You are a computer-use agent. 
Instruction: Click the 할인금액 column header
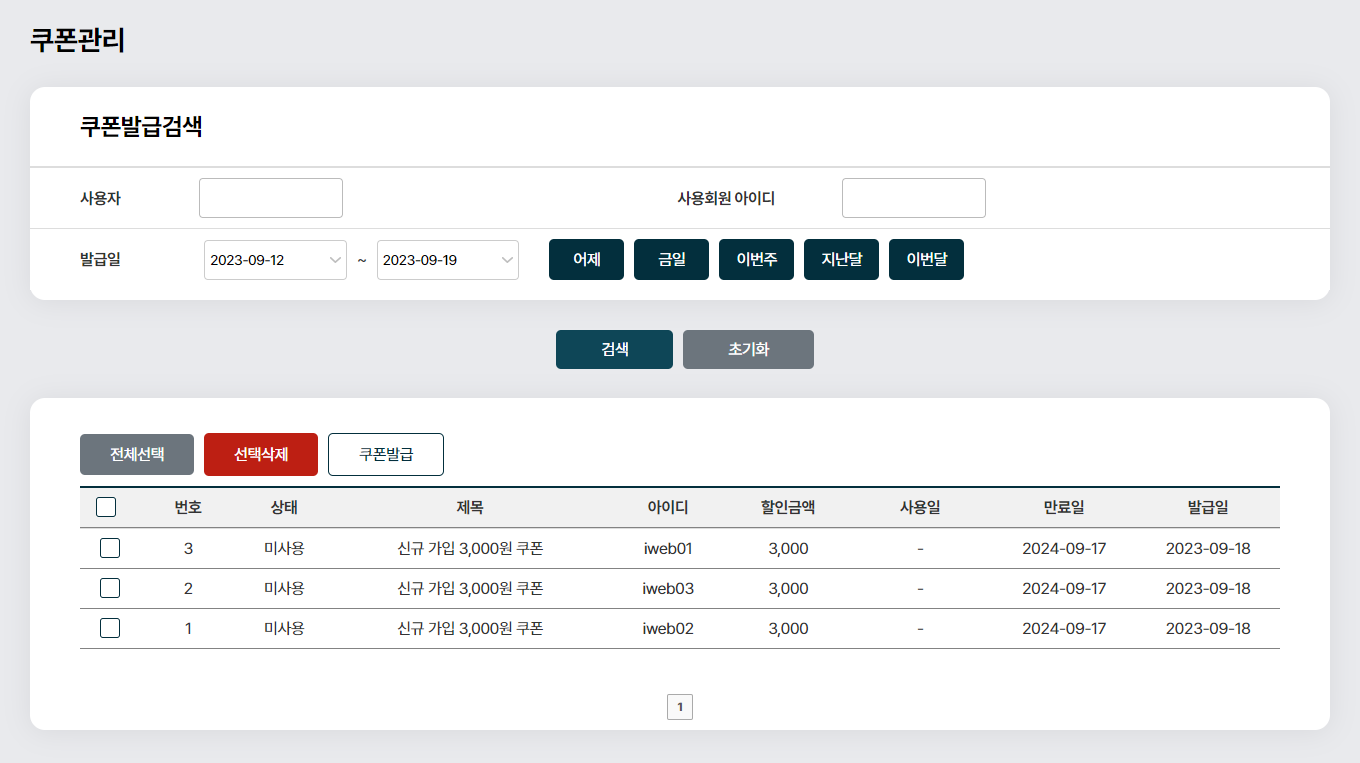[x=788, y=507]
